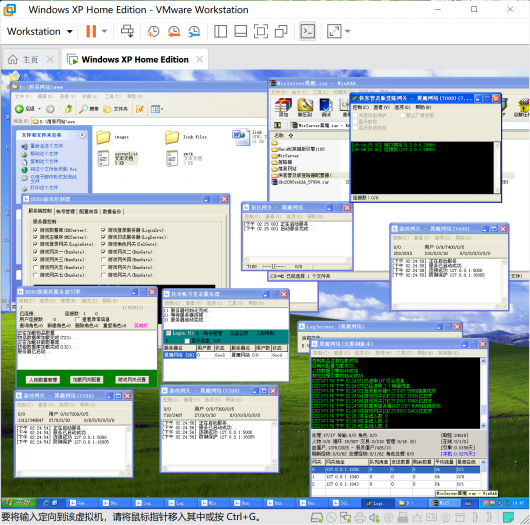Expand the stretch display dropdown arrow
530x525 pixels.
point(347,31)
